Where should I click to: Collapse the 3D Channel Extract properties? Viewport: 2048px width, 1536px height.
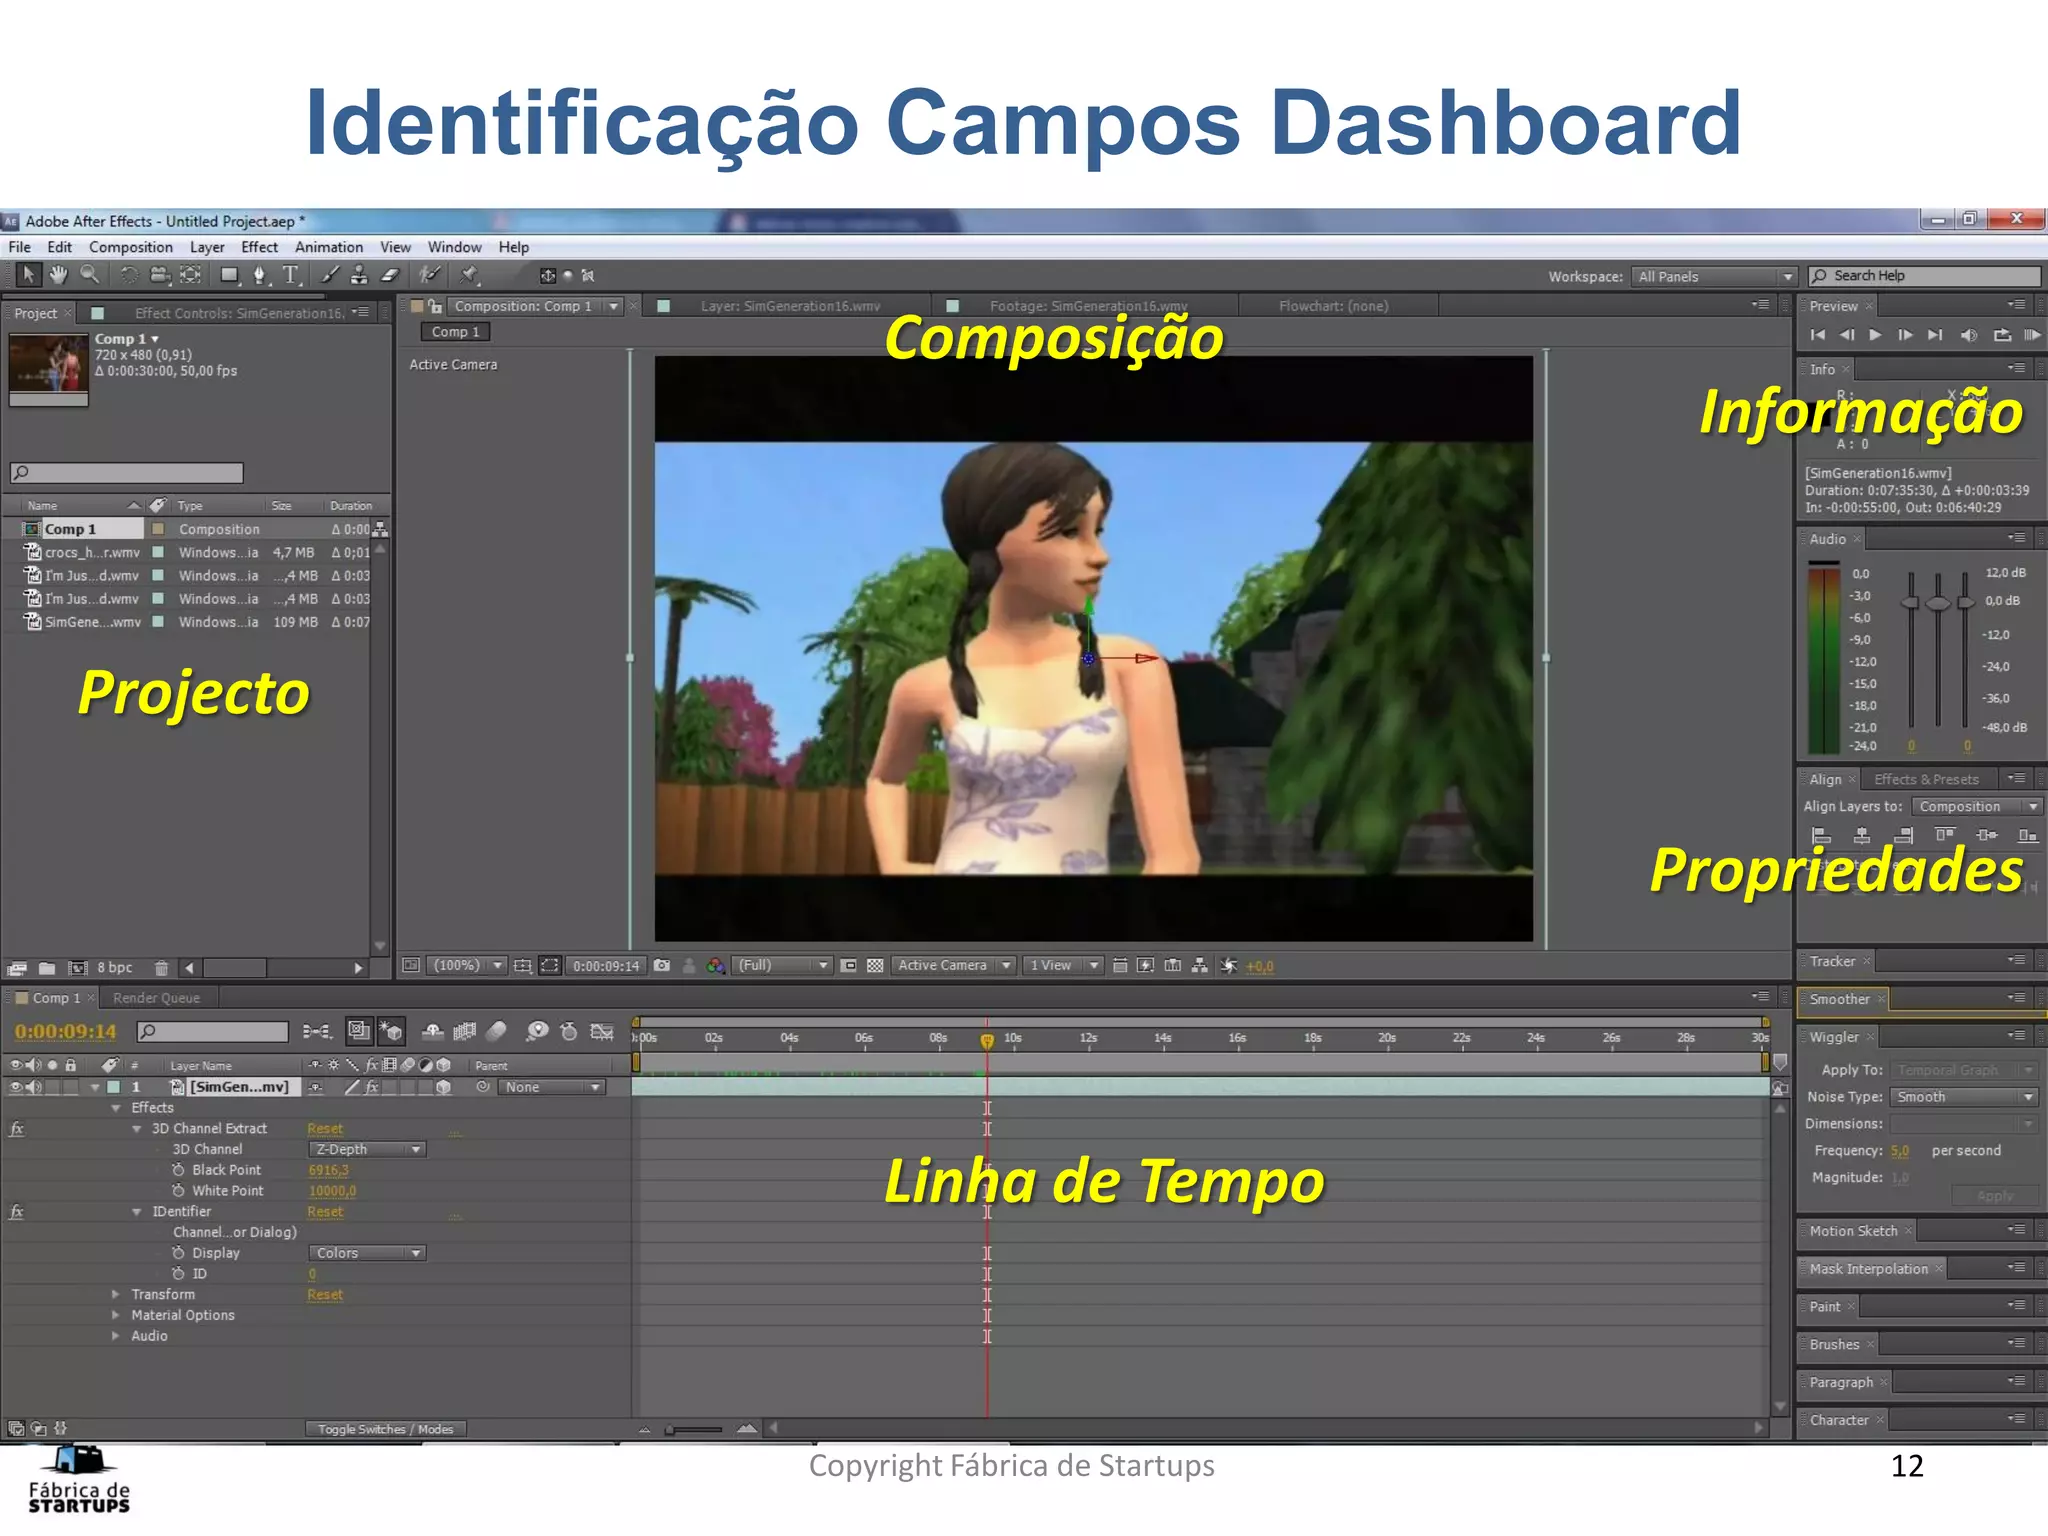137,1128
